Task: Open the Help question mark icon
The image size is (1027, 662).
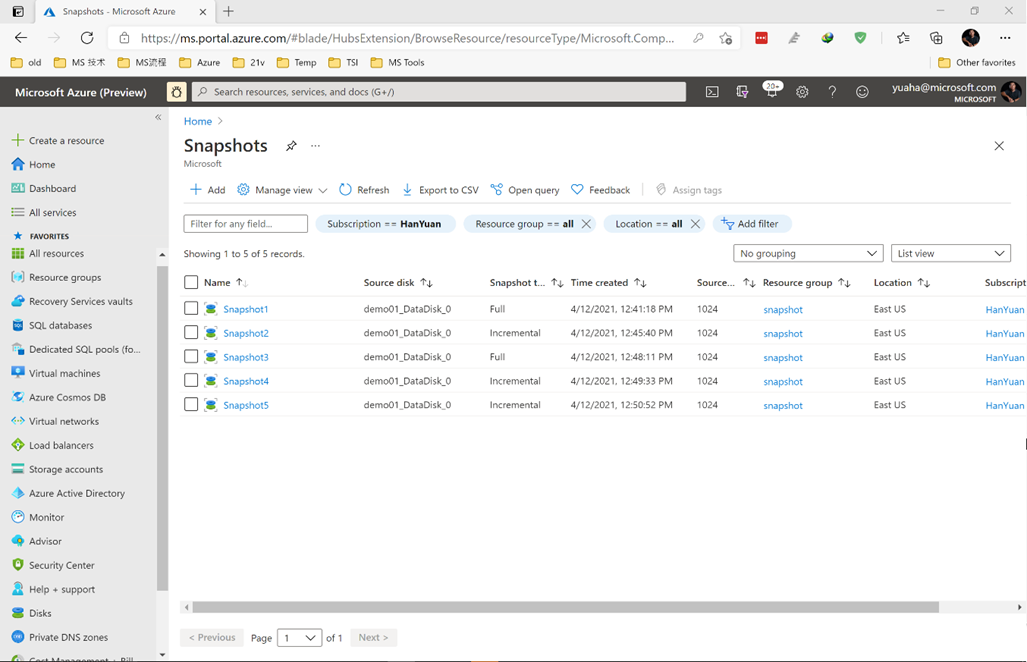Action: [832, 92]
